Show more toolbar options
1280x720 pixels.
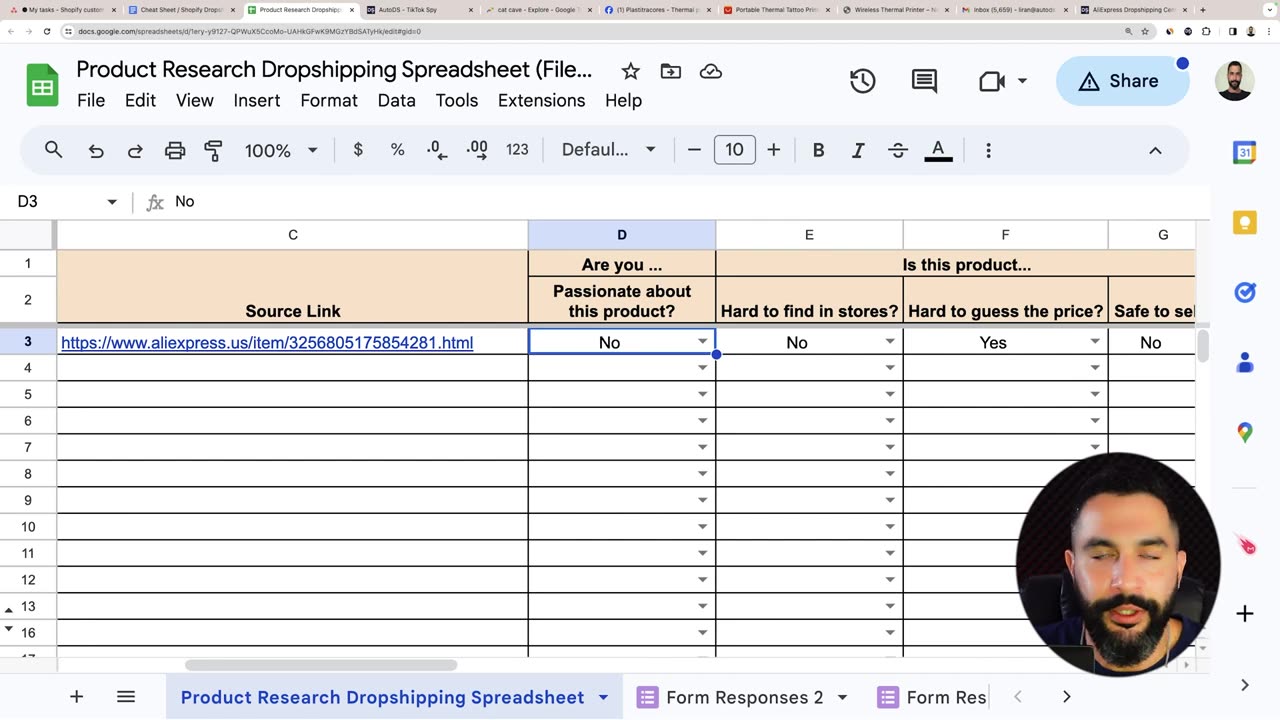[x=988, y=150]
